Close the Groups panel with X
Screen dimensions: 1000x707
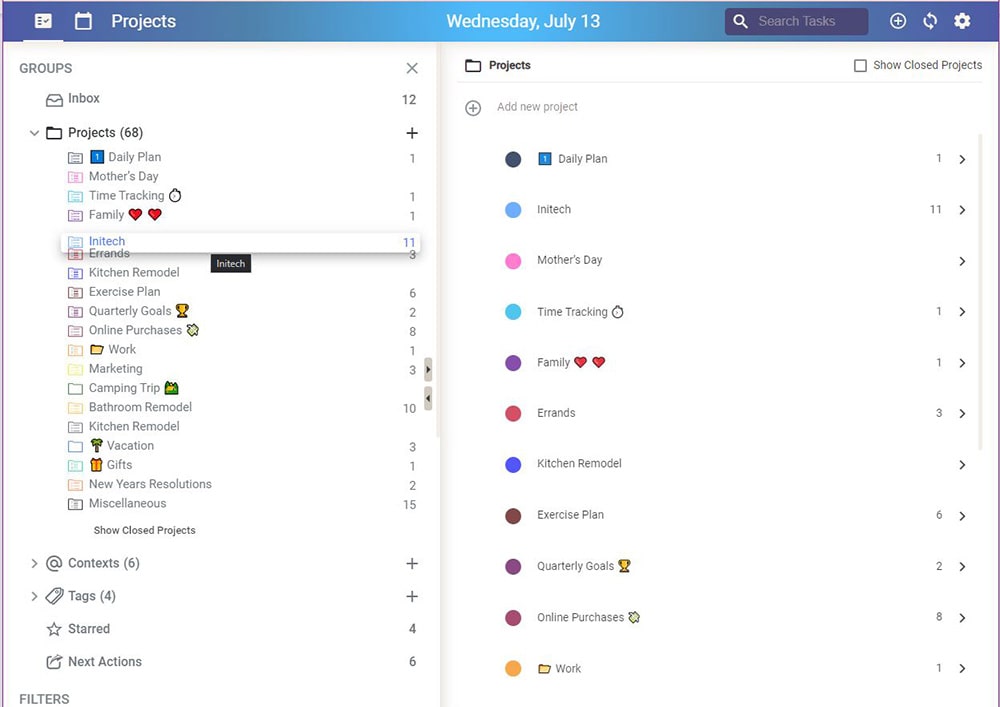tap(412, 68)
